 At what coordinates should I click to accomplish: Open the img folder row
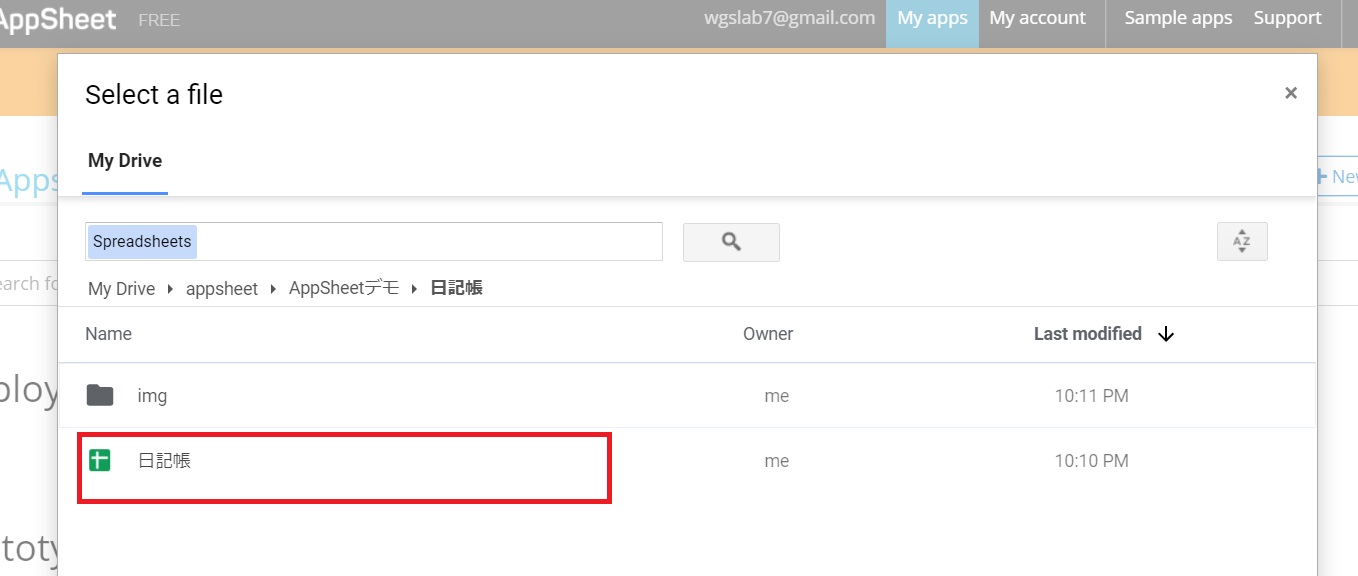pos(687,395)
